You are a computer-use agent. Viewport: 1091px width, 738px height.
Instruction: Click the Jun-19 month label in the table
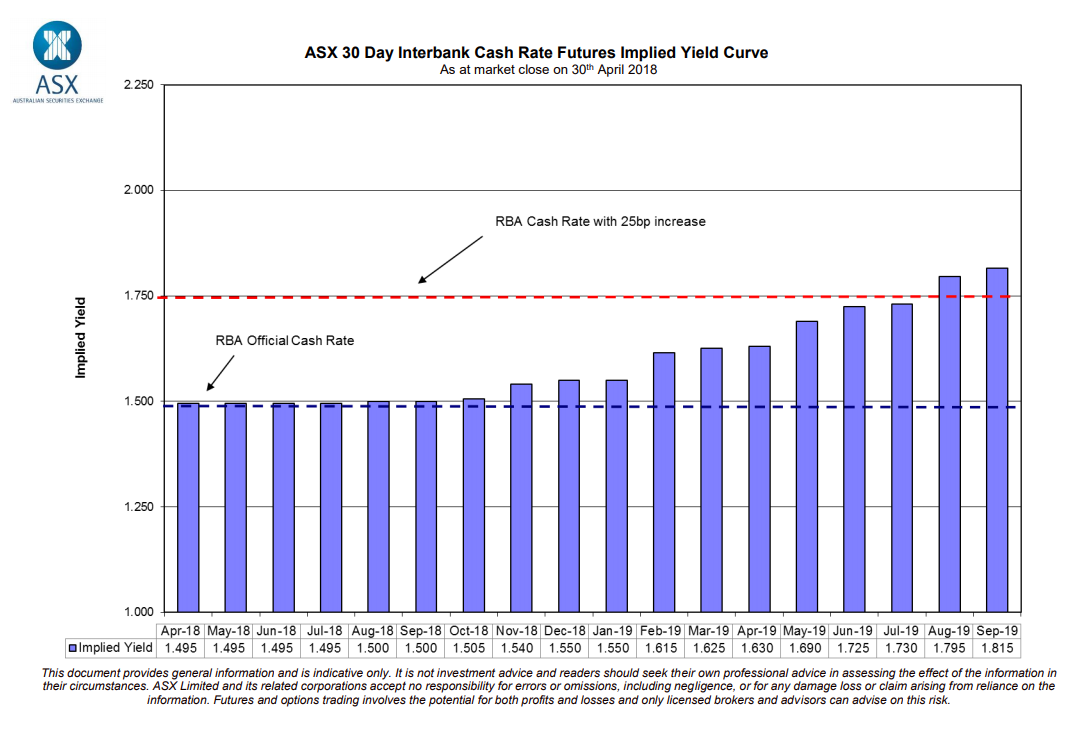coord(853,631)
